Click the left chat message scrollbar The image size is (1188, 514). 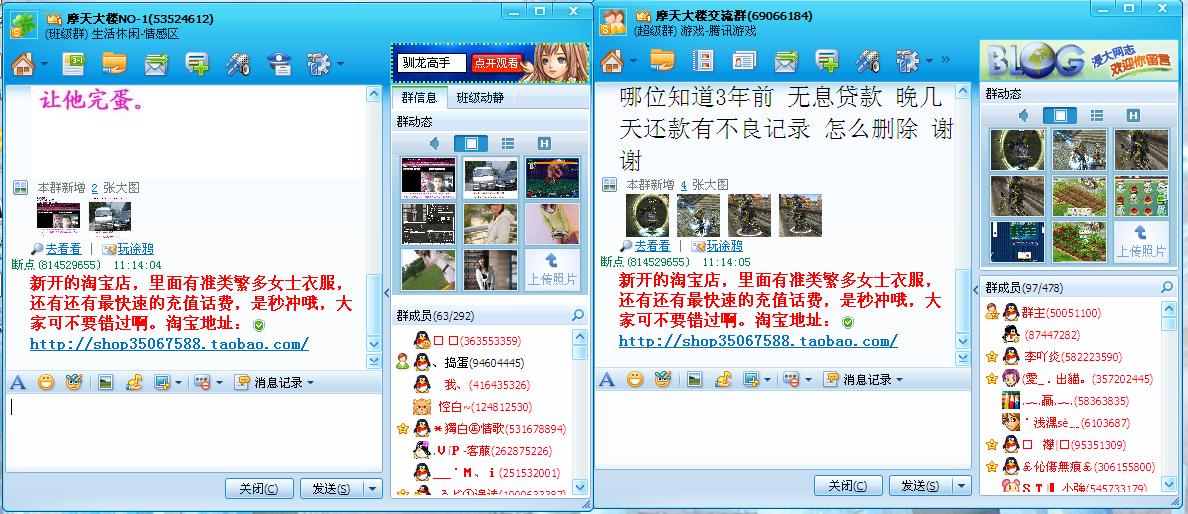pyautogui.click(x=374, y=218)
